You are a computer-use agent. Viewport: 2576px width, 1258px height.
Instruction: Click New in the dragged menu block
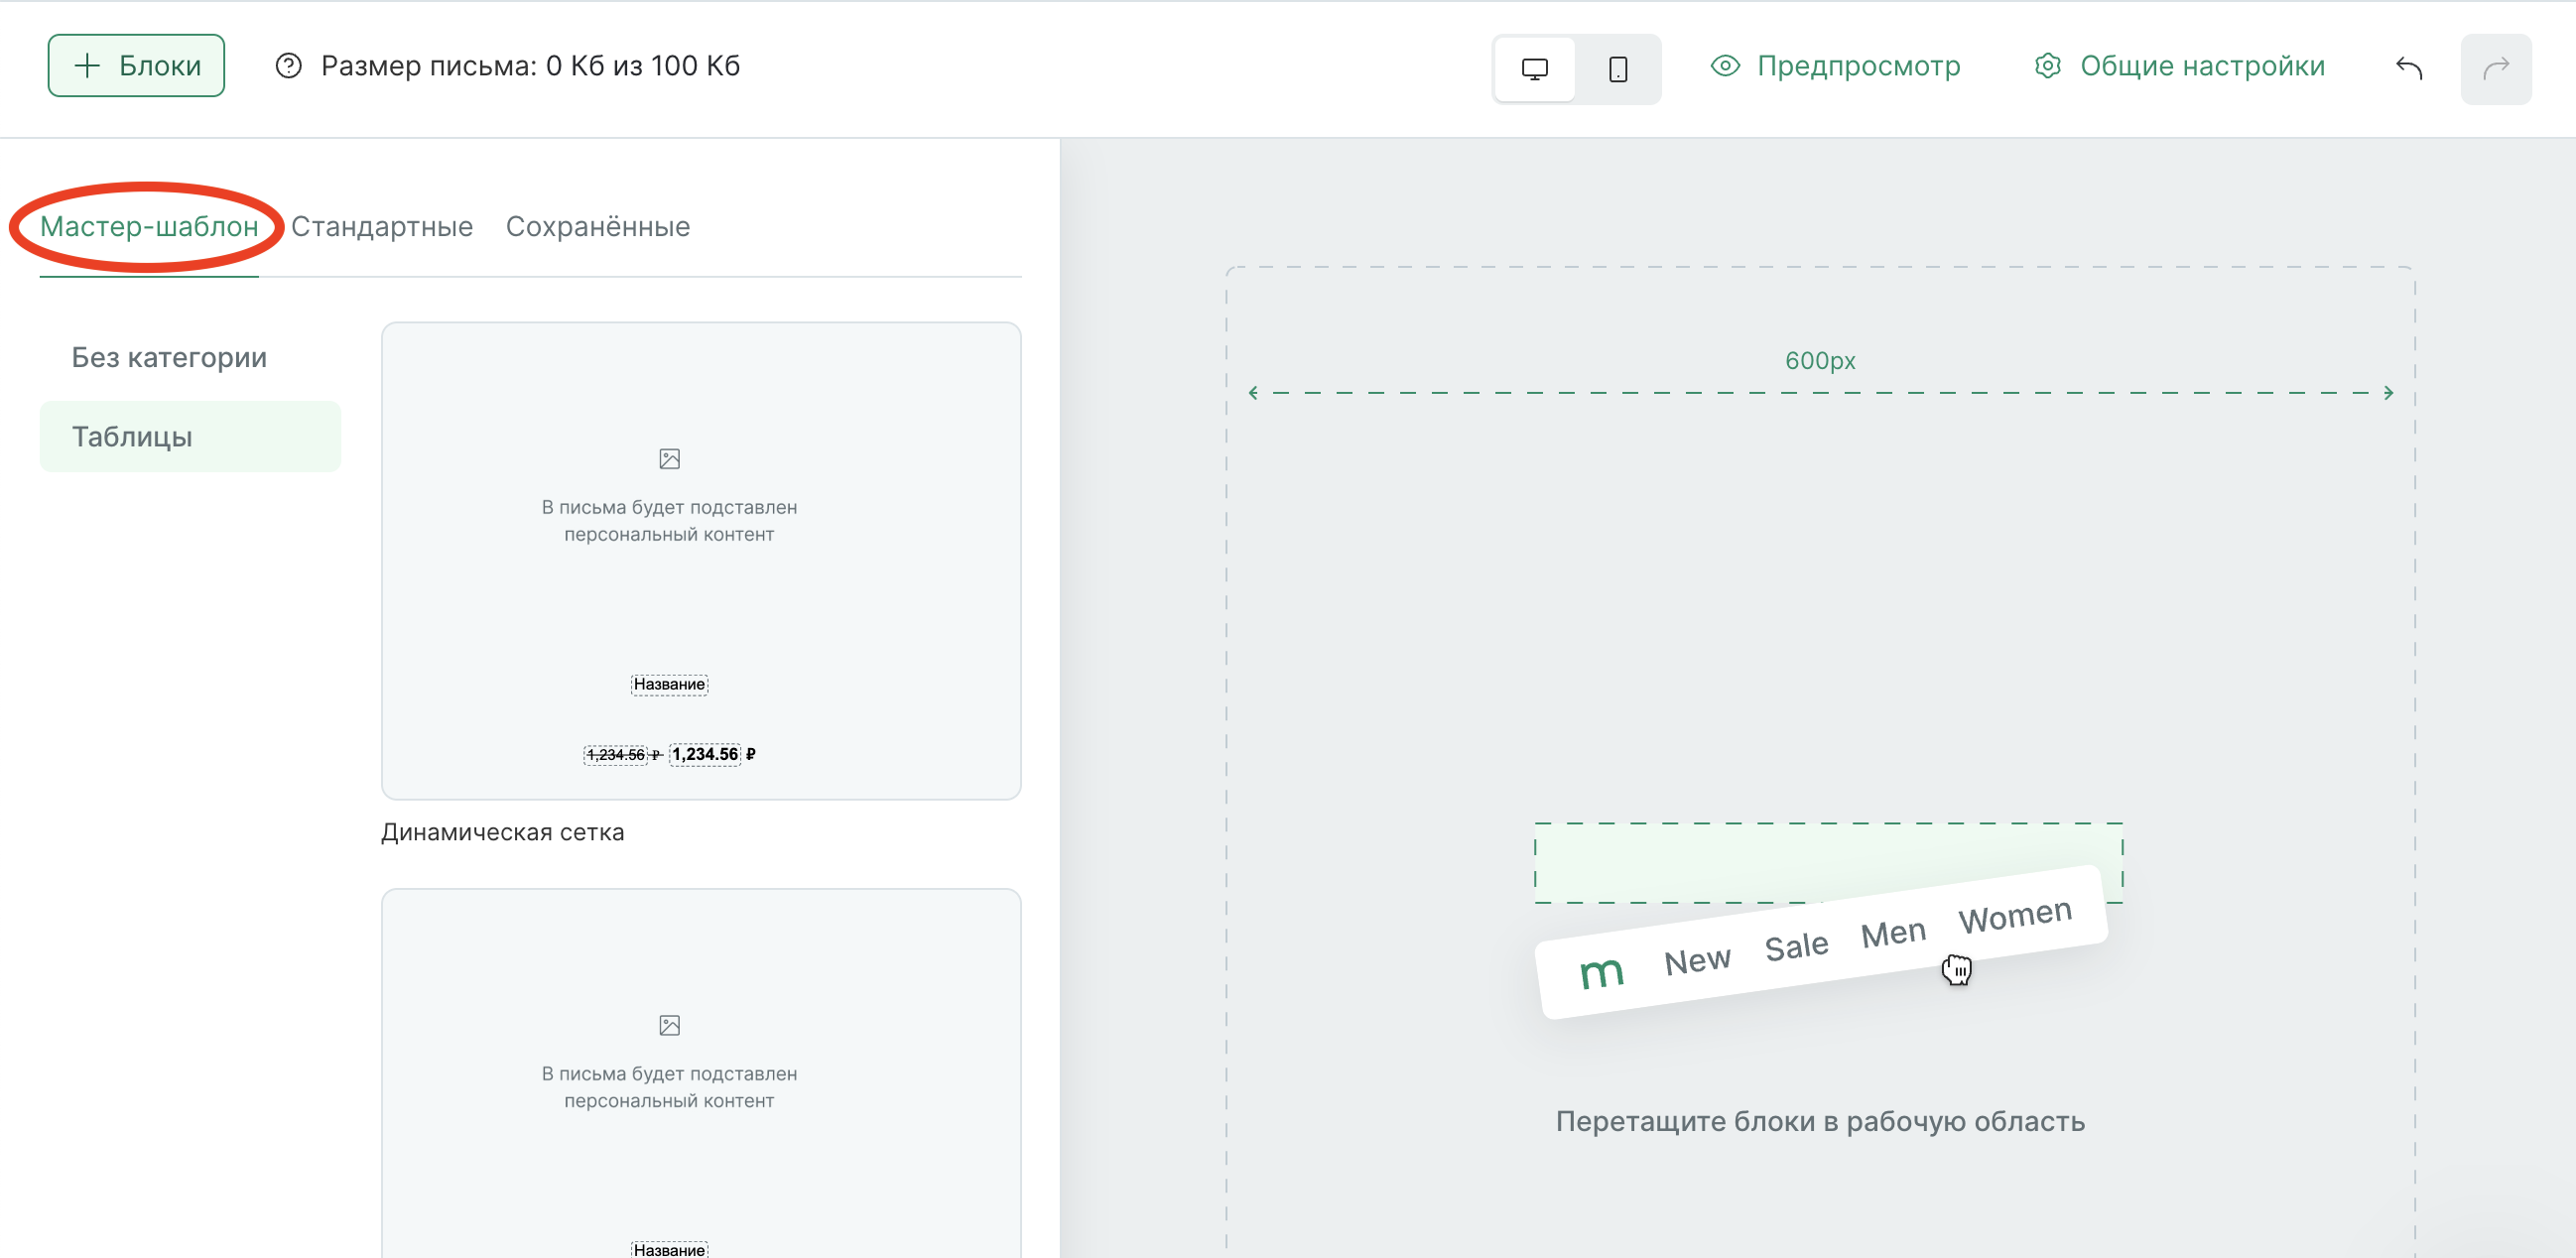pos(1697,960)
